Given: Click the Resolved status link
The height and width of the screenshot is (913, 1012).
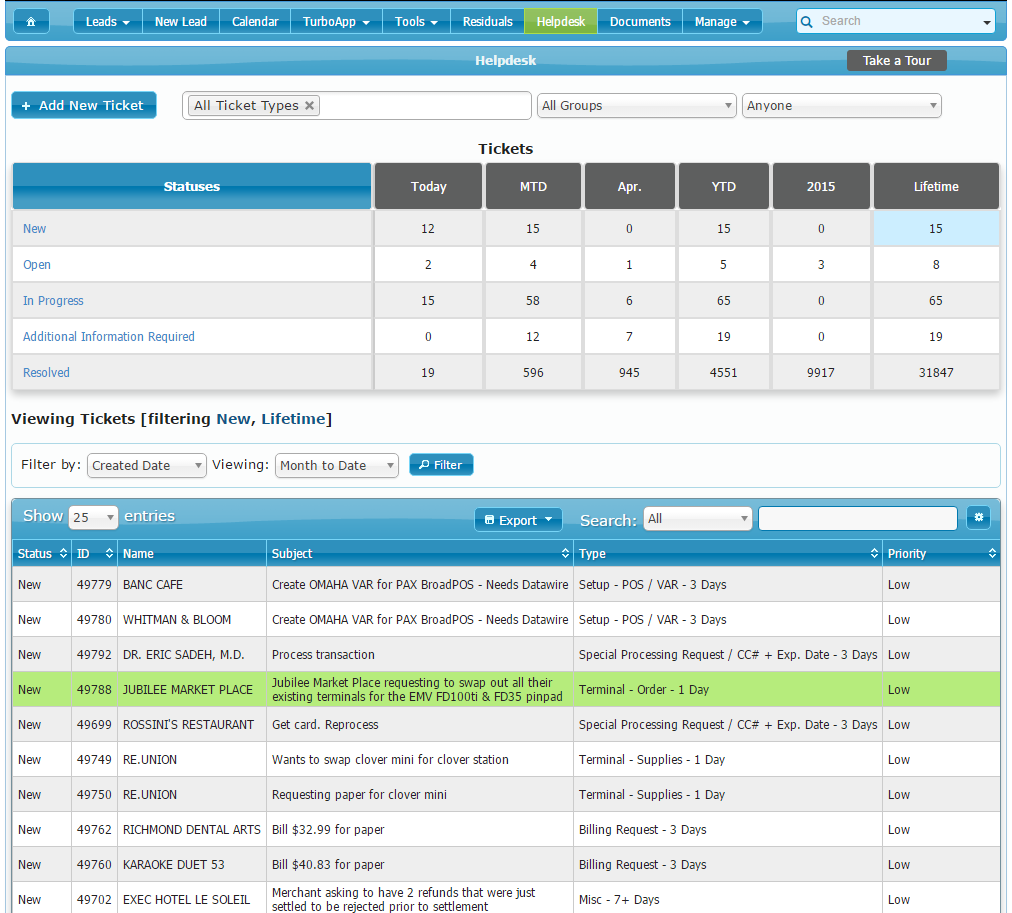Looking at the screenshot, I should (46, 372).
